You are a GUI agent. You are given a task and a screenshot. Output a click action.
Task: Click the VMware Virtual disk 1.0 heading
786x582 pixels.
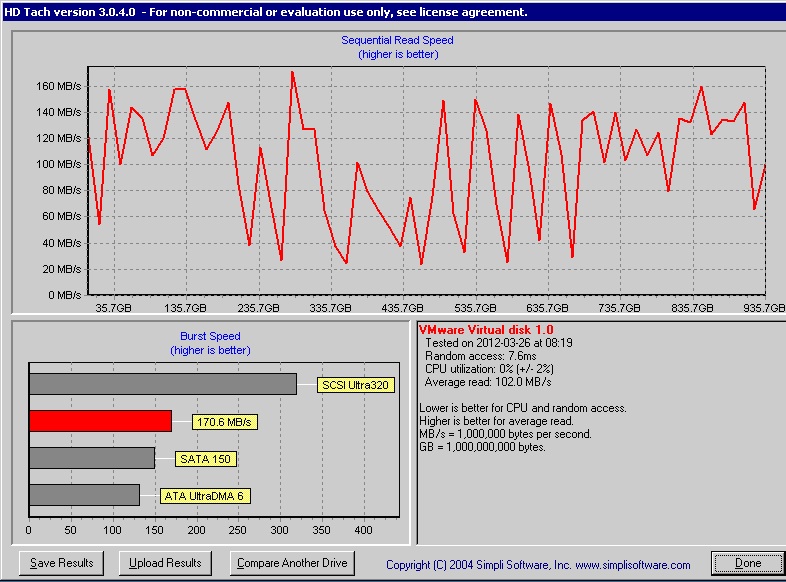click(486, 330)
